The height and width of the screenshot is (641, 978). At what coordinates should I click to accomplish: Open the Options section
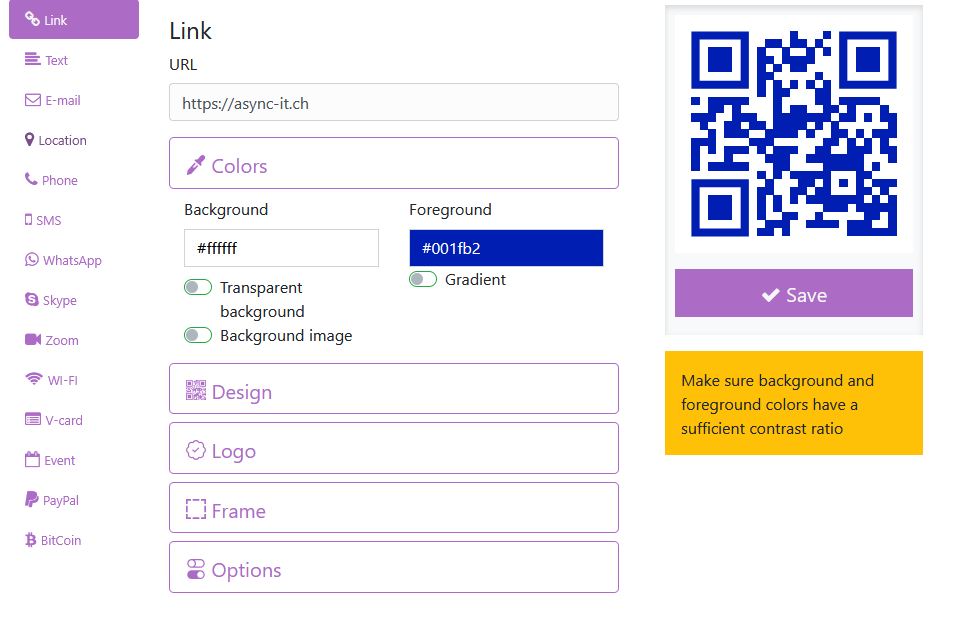[393, 567]
